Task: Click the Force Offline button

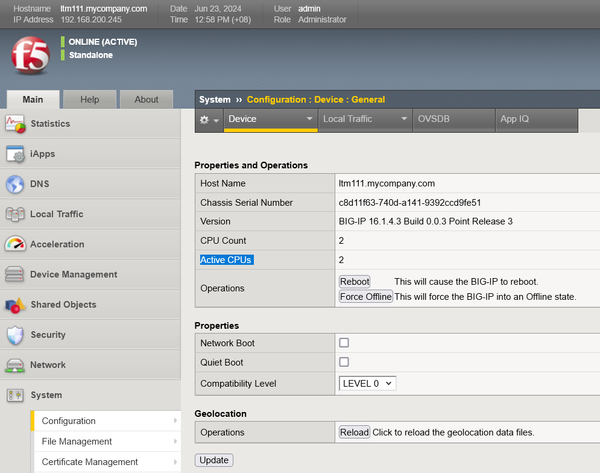Action: [365, 297]
